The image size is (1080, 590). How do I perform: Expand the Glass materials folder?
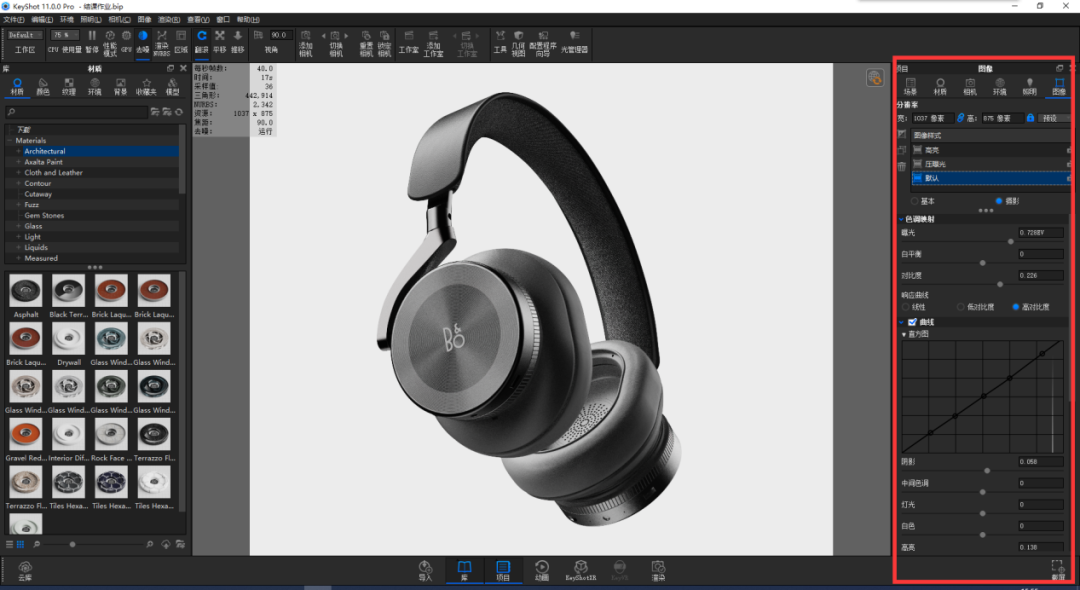(19, 226)
